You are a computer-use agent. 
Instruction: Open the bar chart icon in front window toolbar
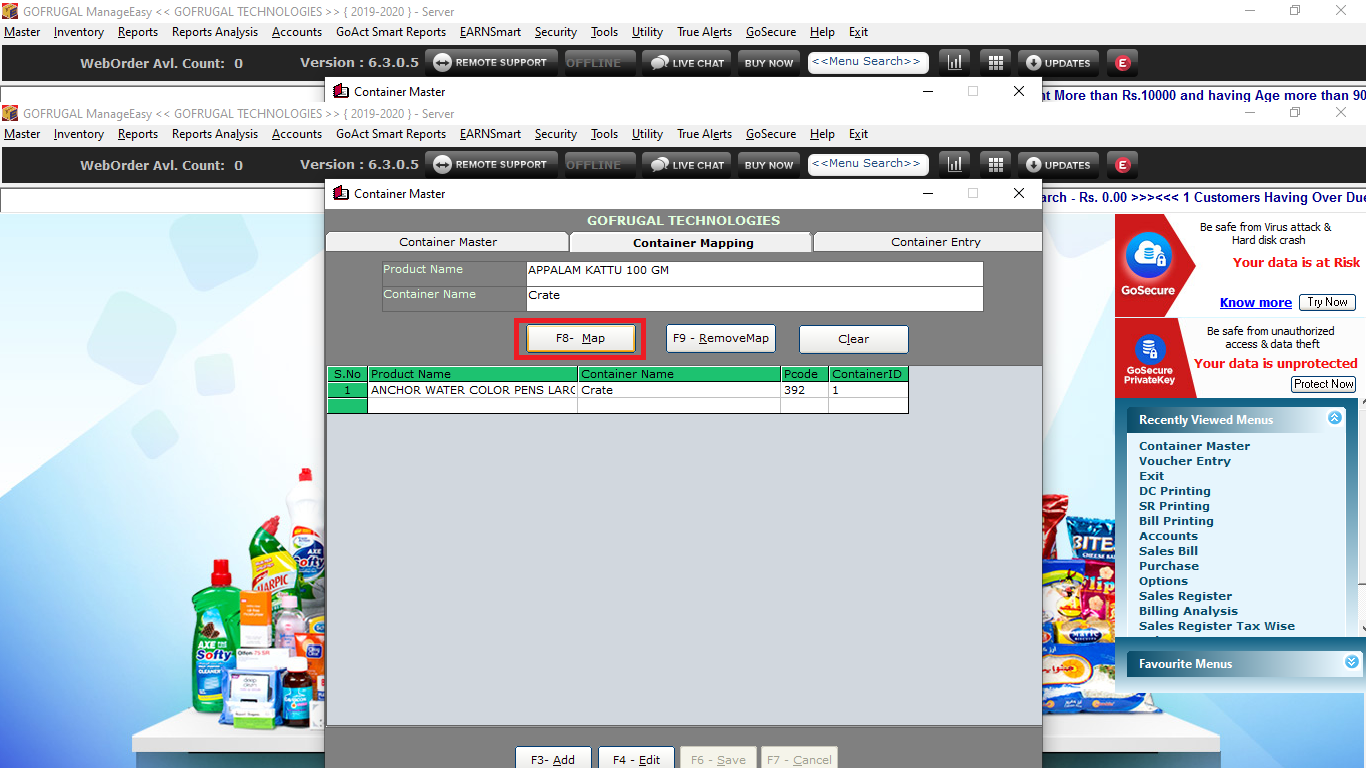pos(954,164)
